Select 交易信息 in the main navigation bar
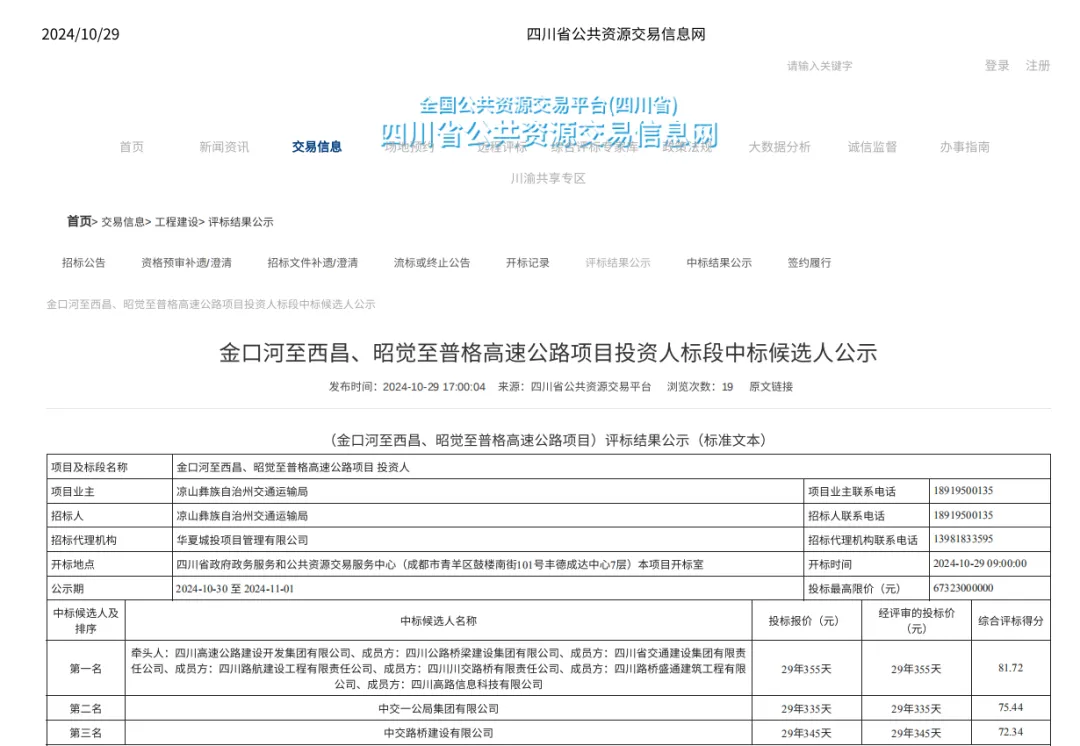The image size is (1080, 746). [317, 147]
